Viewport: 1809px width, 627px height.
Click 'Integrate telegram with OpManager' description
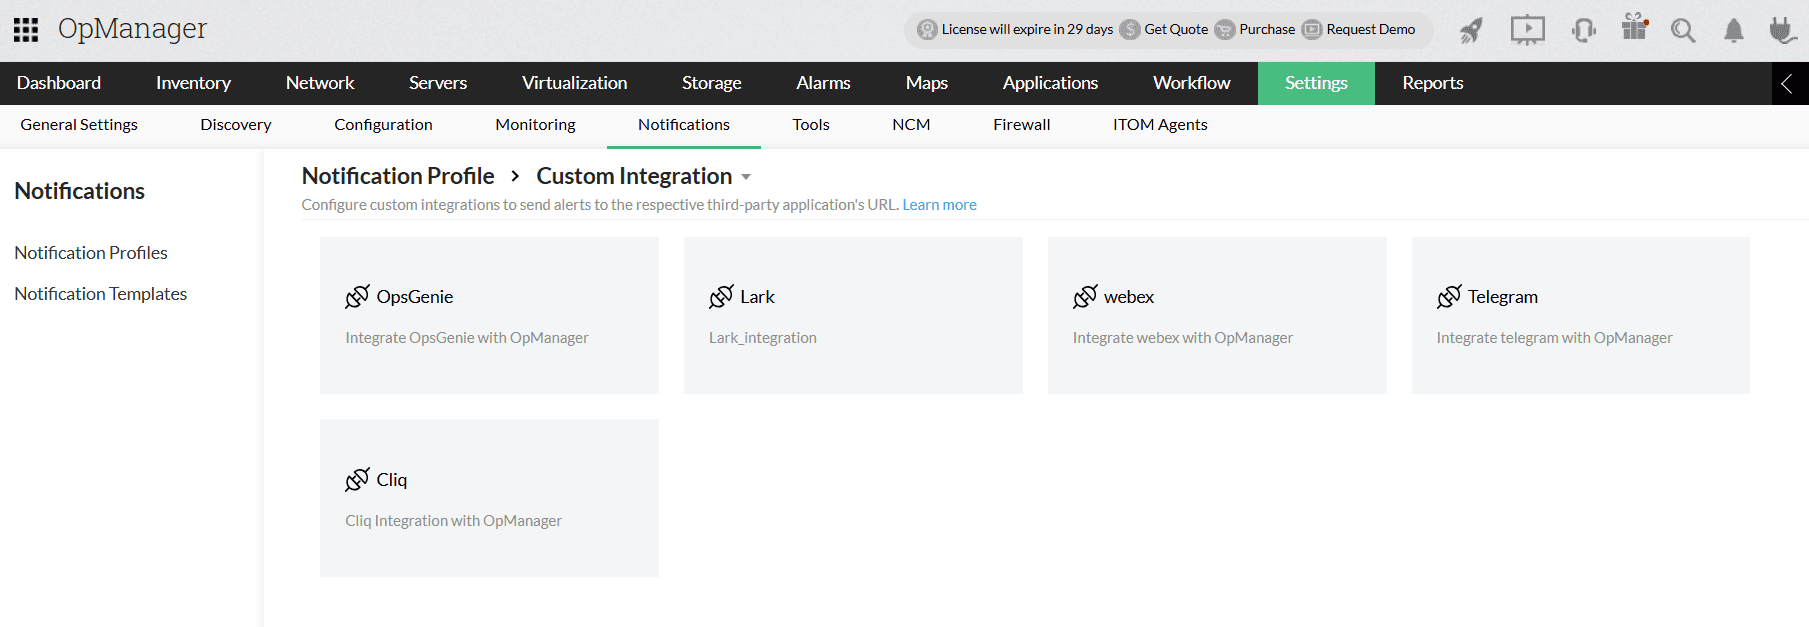click(1554, 338)
